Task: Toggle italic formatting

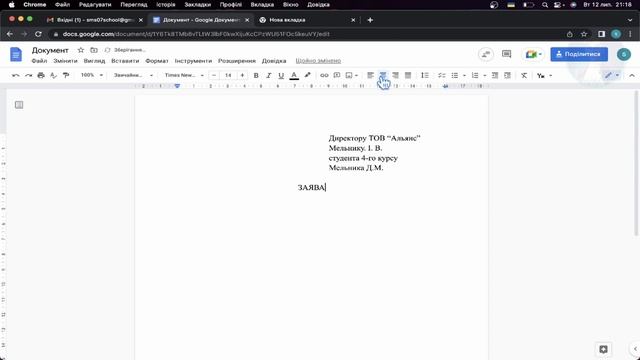Action: point(268,76)
